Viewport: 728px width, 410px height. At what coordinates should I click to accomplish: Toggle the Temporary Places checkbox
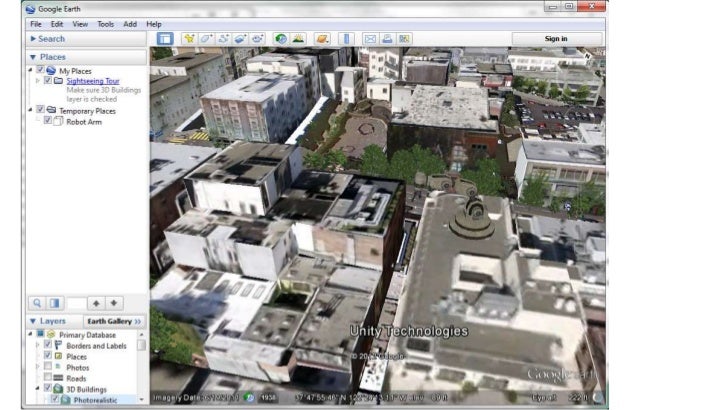tap(40, 110)
